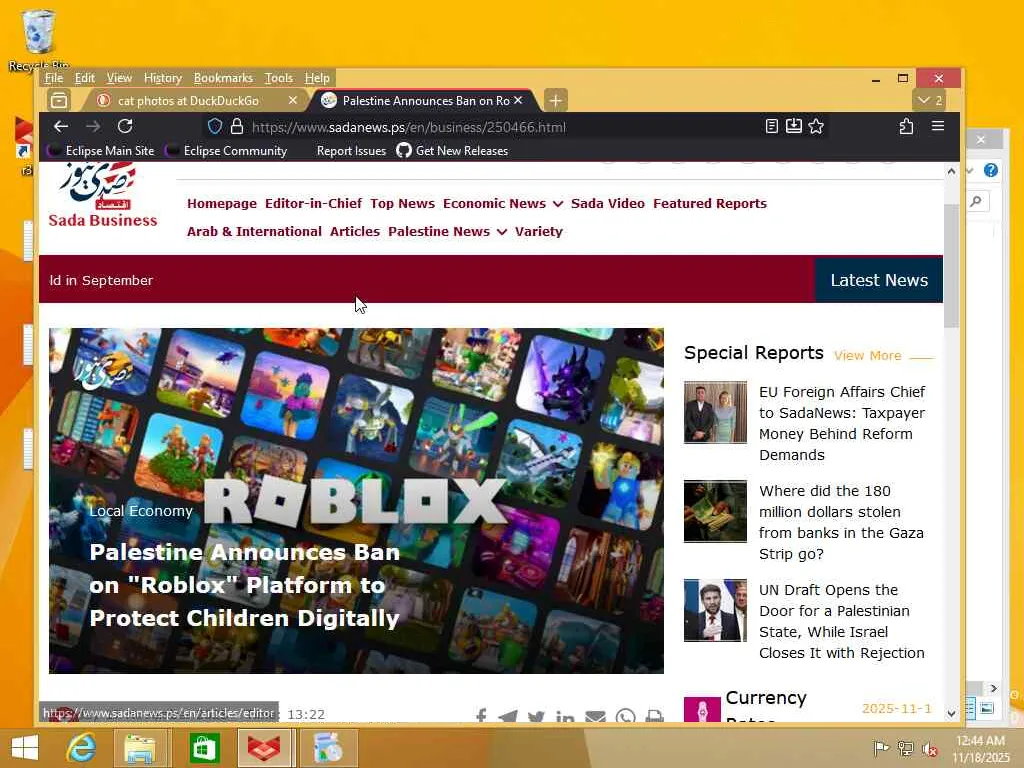Show site security padlock info

237,126
